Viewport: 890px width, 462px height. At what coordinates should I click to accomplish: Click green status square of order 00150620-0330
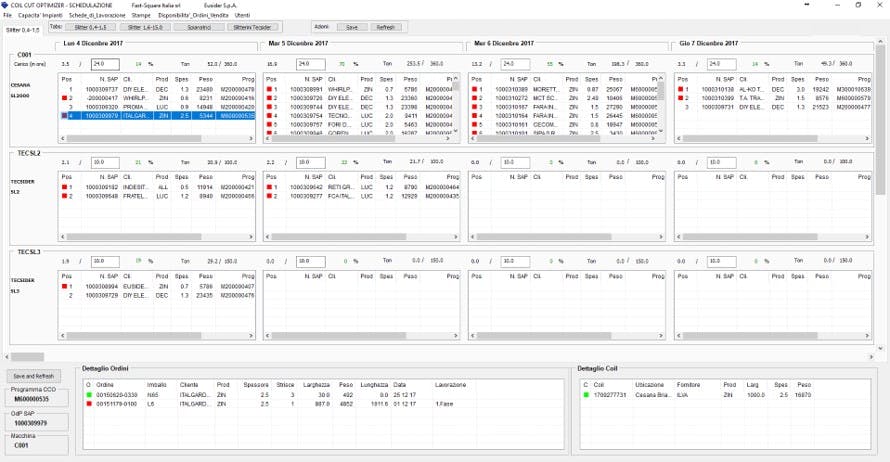pyautogui.click(x=89, y=394)
